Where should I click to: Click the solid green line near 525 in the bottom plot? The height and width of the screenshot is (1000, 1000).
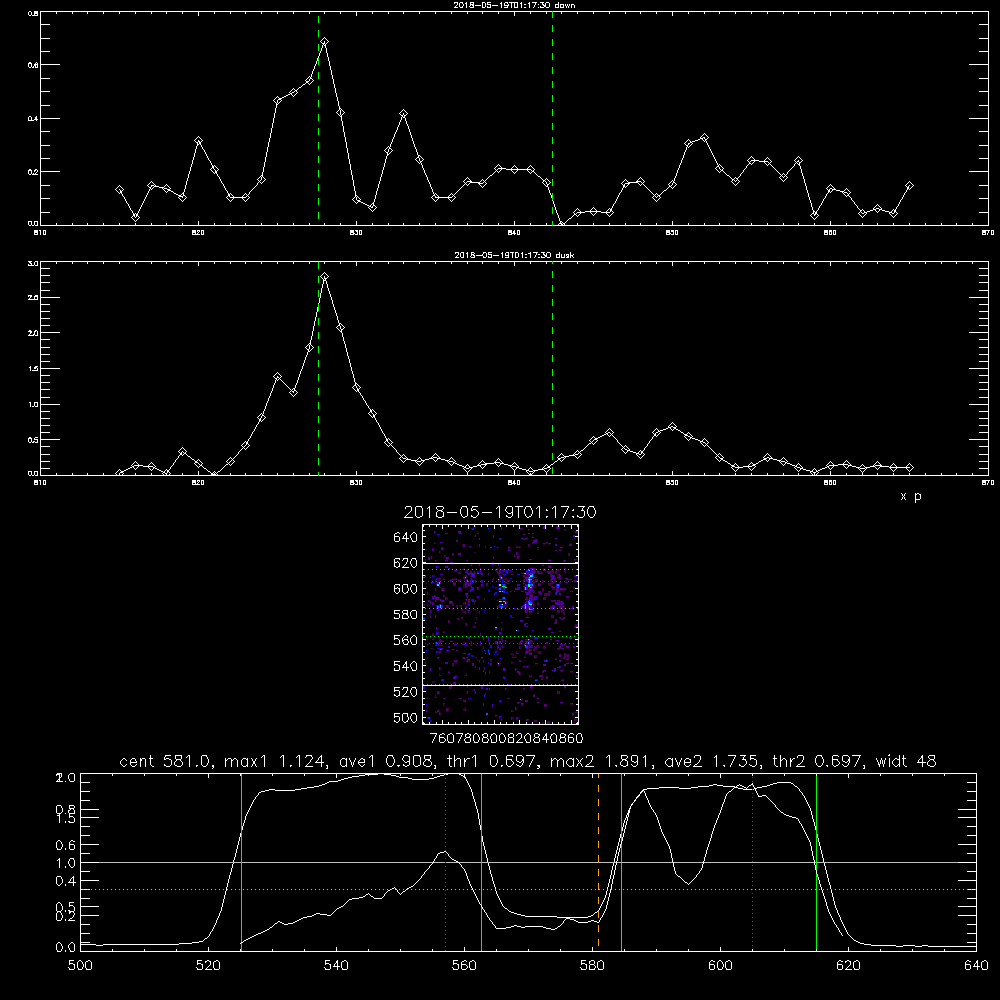(241, 862)
